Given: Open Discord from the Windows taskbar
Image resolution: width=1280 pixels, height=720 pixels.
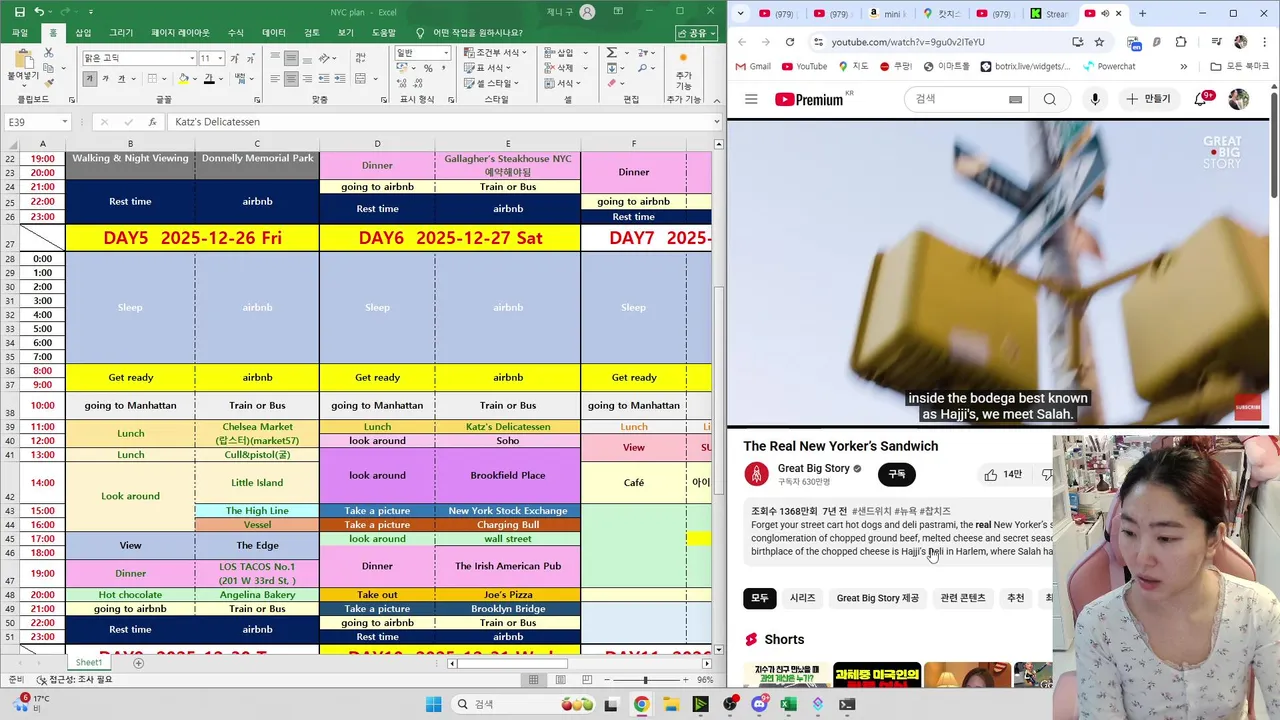Looking at the screenshot, I should [x=759, y=704].
